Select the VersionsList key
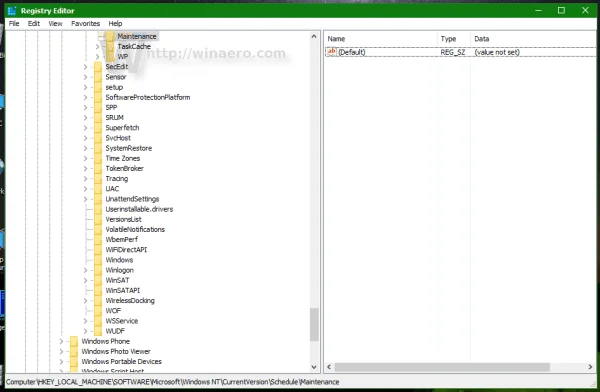The height and width of the screenshot is (392, 600). (124, 219)
